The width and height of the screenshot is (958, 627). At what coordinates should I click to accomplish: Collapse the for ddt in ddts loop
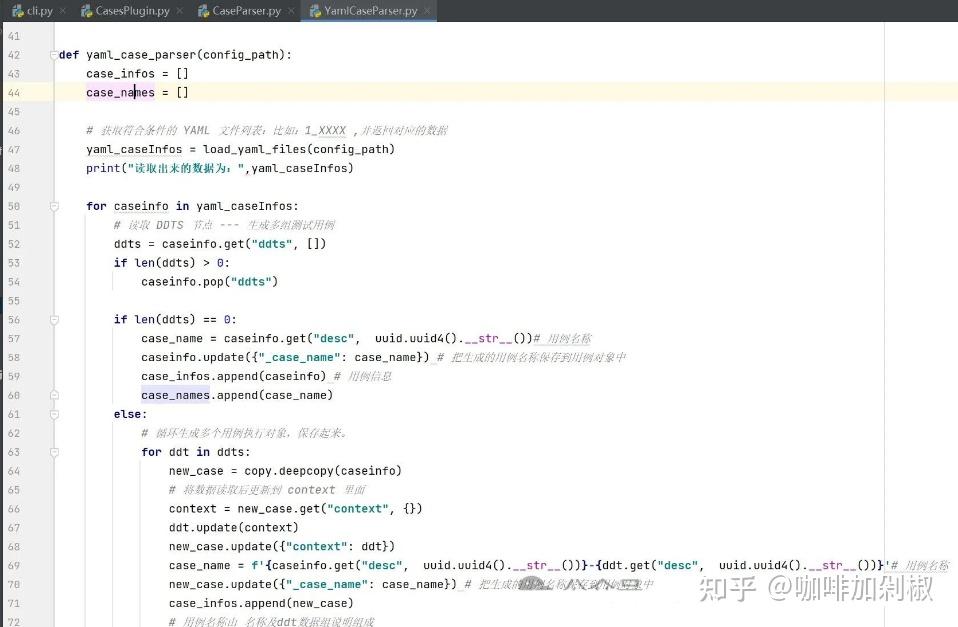click(x=55, y=451)
